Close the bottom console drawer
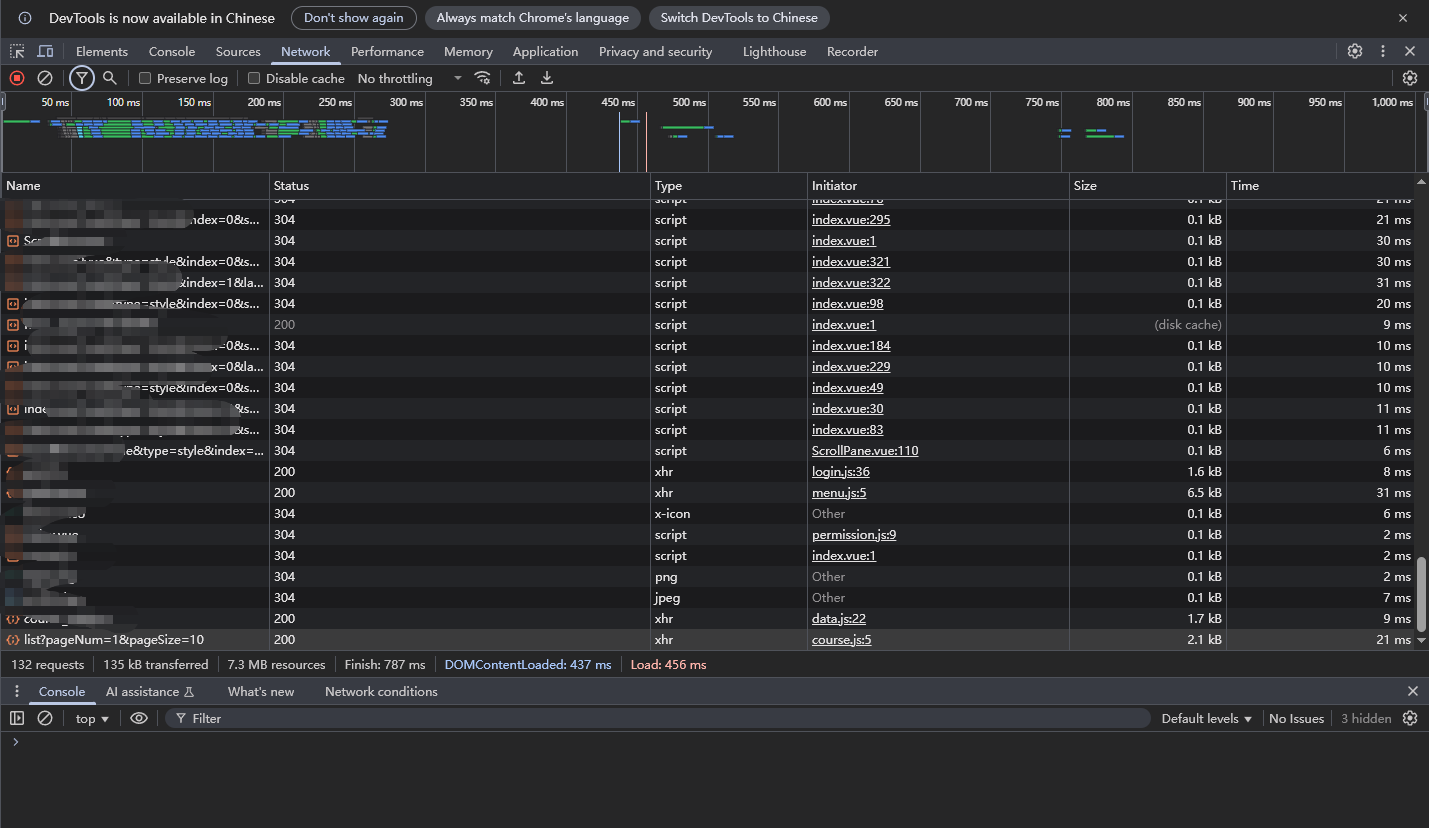This screenshot has height=828, width=1429. [1413, 692]
